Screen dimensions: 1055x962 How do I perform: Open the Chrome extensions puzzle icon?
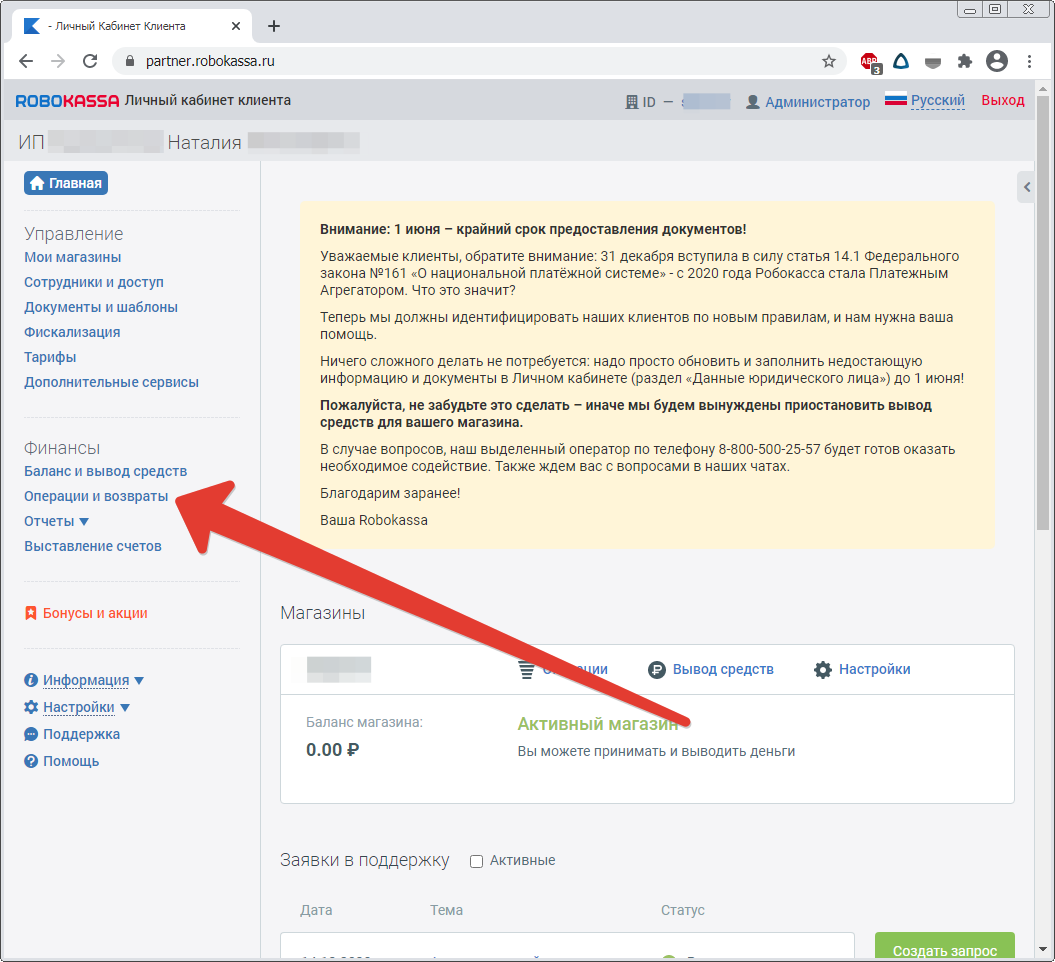964,61
